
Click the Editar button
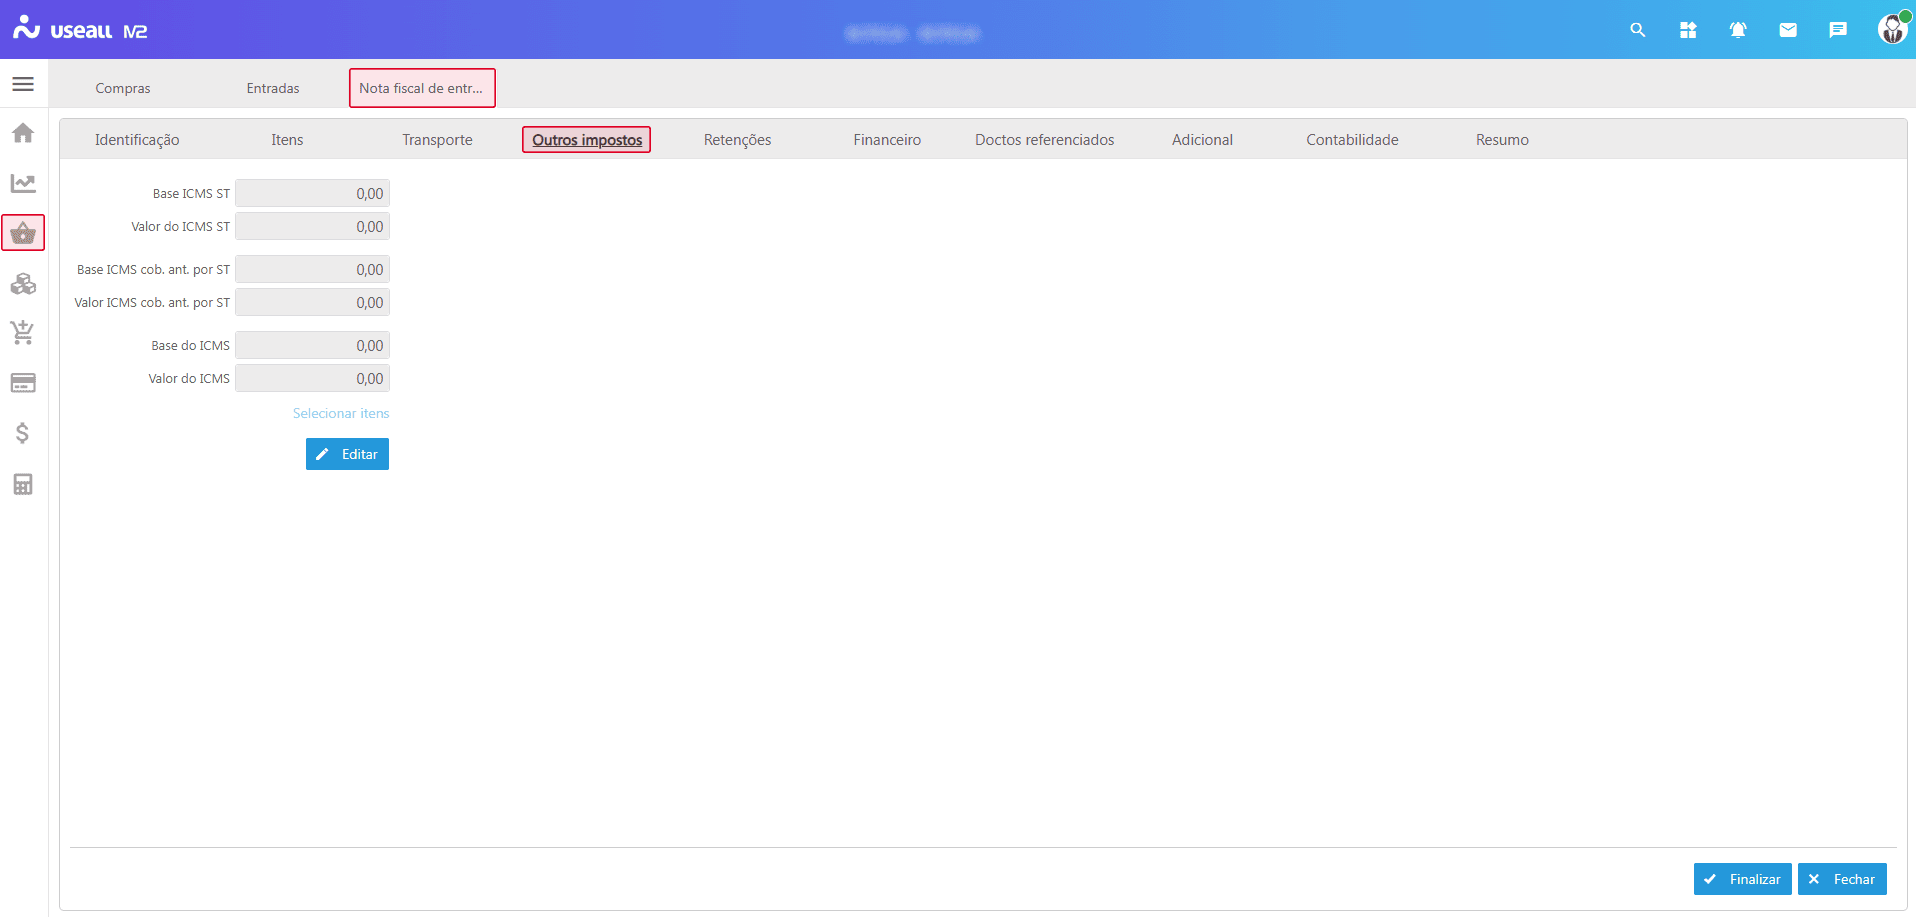[x=347, y=454]
